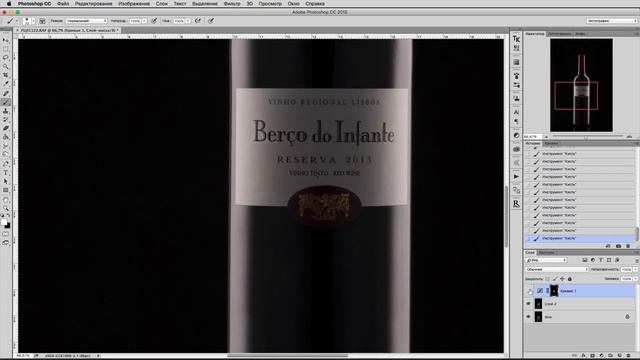Select the Eraser tool

coord(6,129)
